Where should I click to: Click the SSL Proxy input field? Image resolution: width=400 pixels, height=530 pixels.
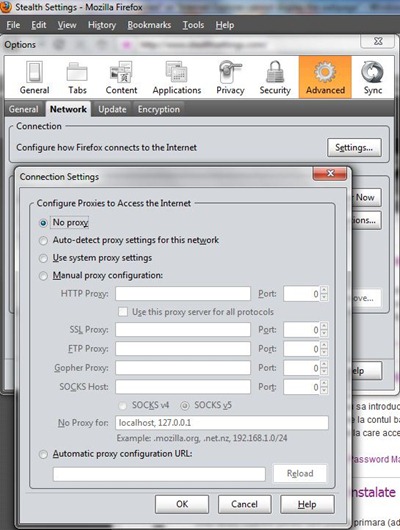pyautogui.click(x=183, y=330)
